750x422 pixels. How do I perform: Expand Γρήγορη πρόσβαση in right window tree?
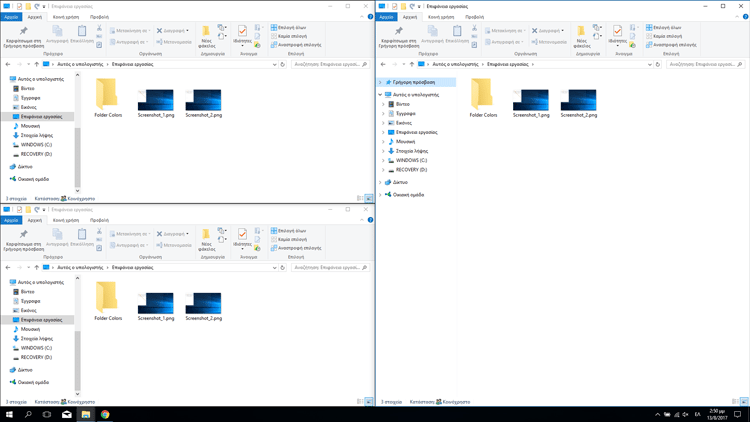tap(381, 82)
